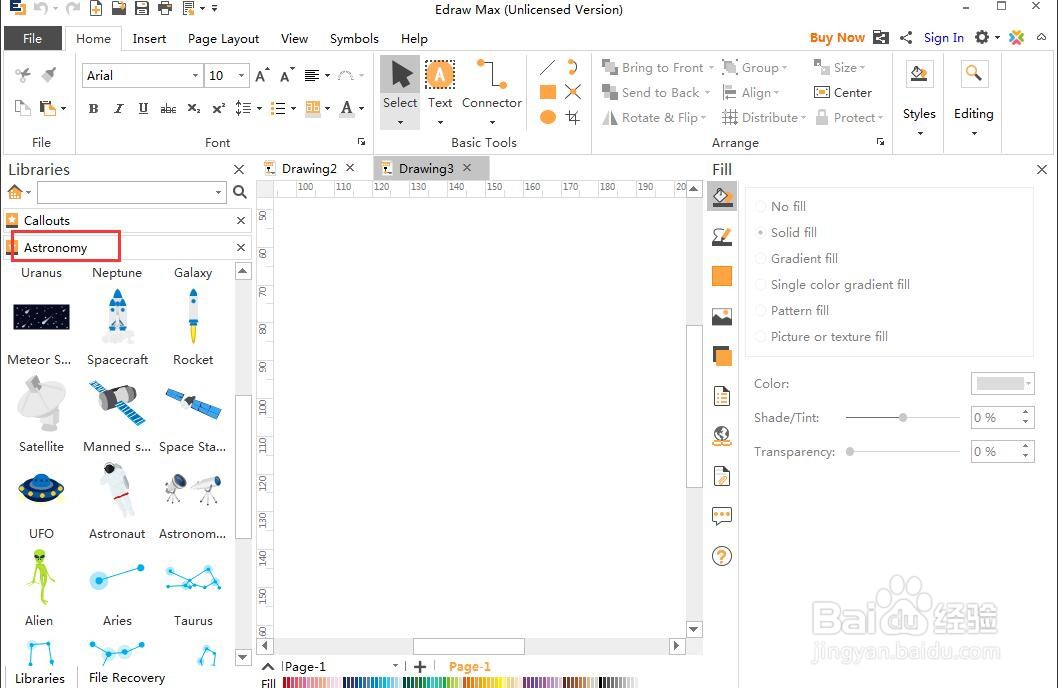Image resolution: width=1058 pixels, height=688 pixels.
Task: Insert the Rocket shape
Action: click(x=193, y=327)
